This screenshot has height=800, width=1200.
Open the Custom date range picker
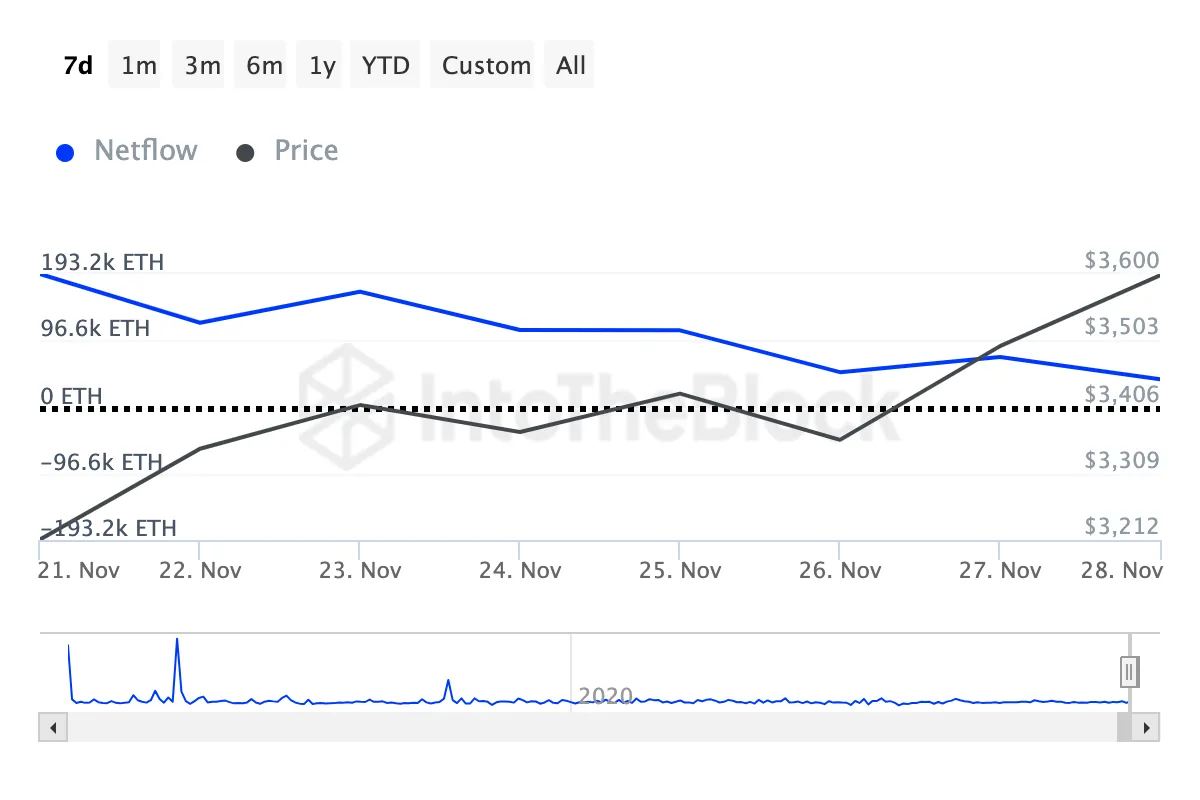(486, 66)
